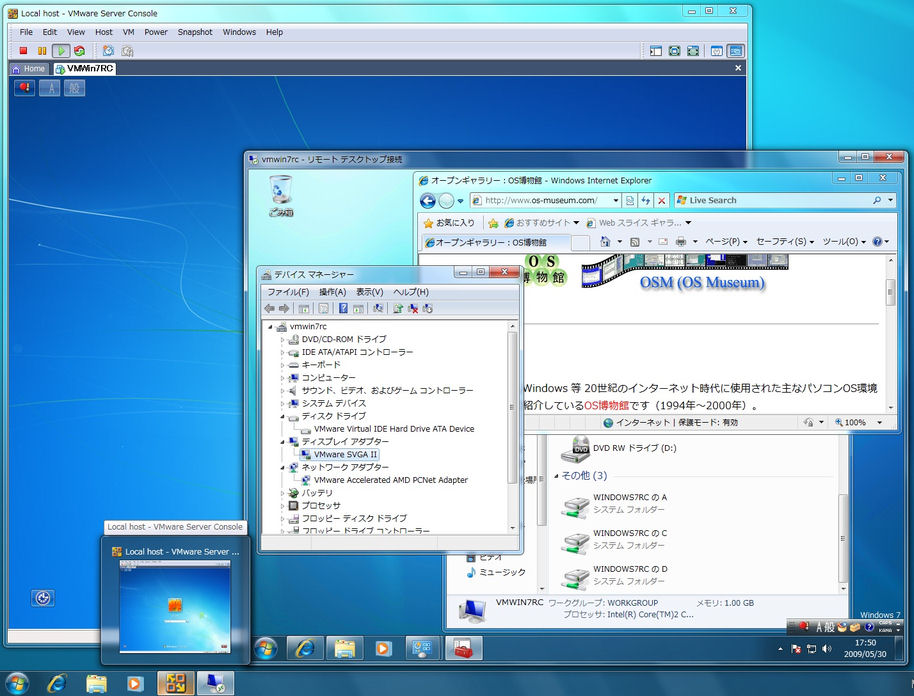Open the Start menu inside the remote desktop
Image resolution: width=914 pixels, height=696 pixels.
266,648
